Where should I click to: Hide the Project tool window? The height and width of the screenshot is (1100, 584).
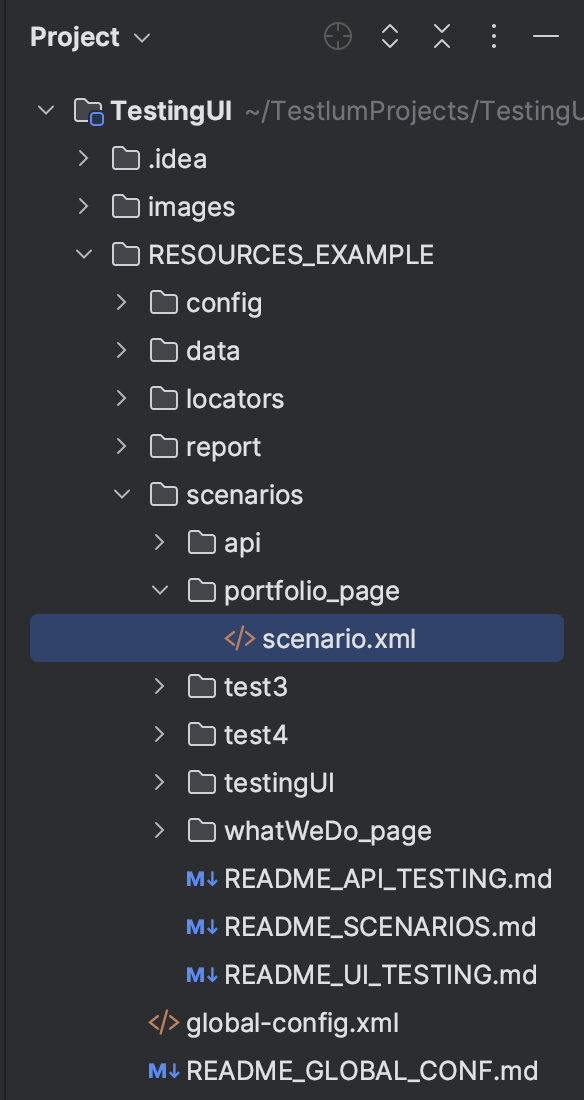pyautogui.click(x=546, y=36)
